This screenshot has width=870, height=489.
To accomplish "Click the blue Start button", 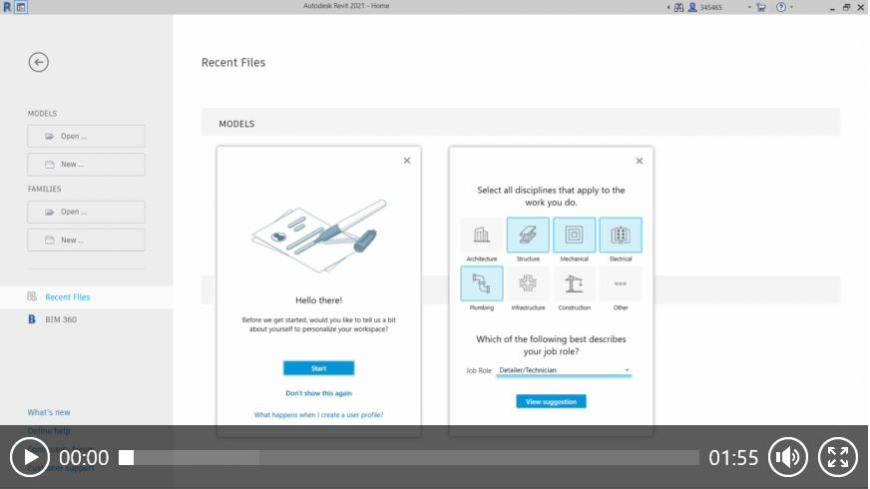I will click(x=318, y=368).
